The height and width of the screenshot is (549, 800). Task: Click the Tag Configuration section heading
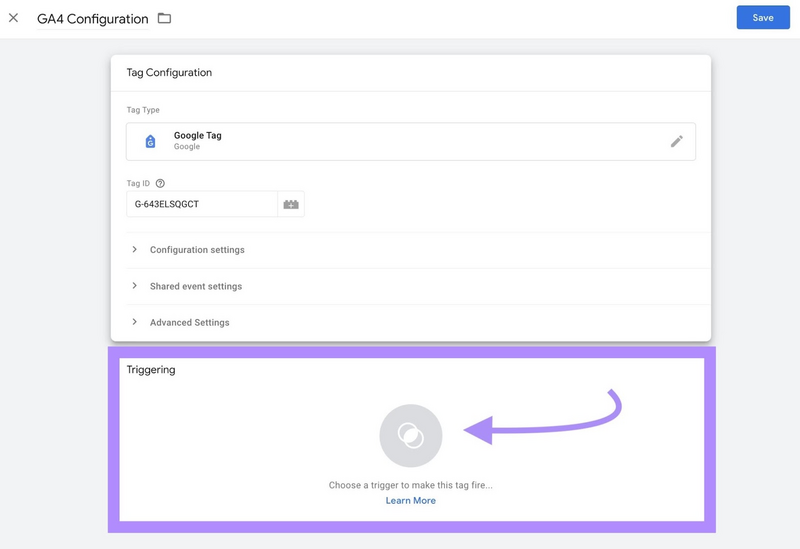[169, 73]
